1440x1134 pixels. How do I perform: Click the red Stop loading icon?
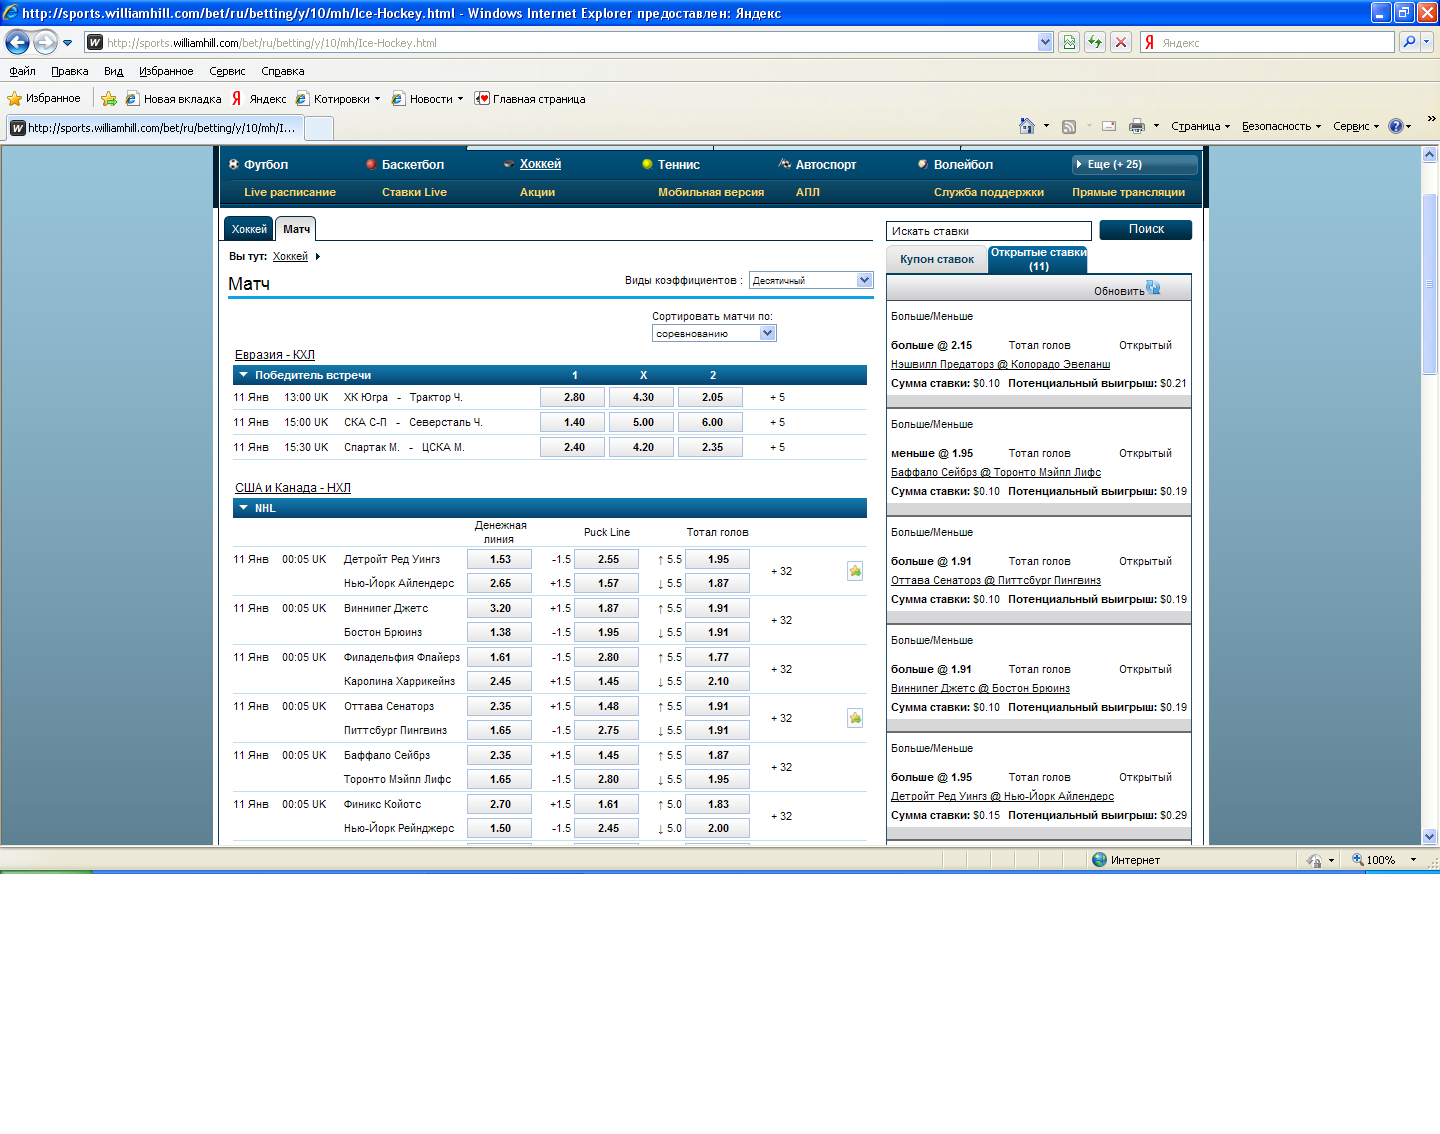1121,42
